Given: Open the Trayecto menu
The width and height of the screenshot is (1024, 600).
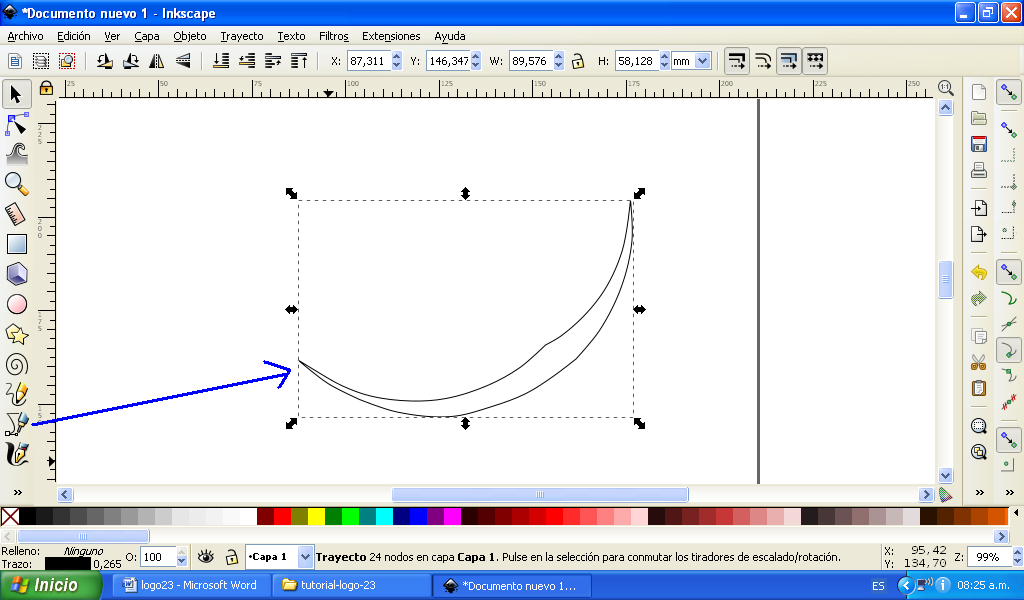Looking at the screenshot, I should tap(242, 36).
